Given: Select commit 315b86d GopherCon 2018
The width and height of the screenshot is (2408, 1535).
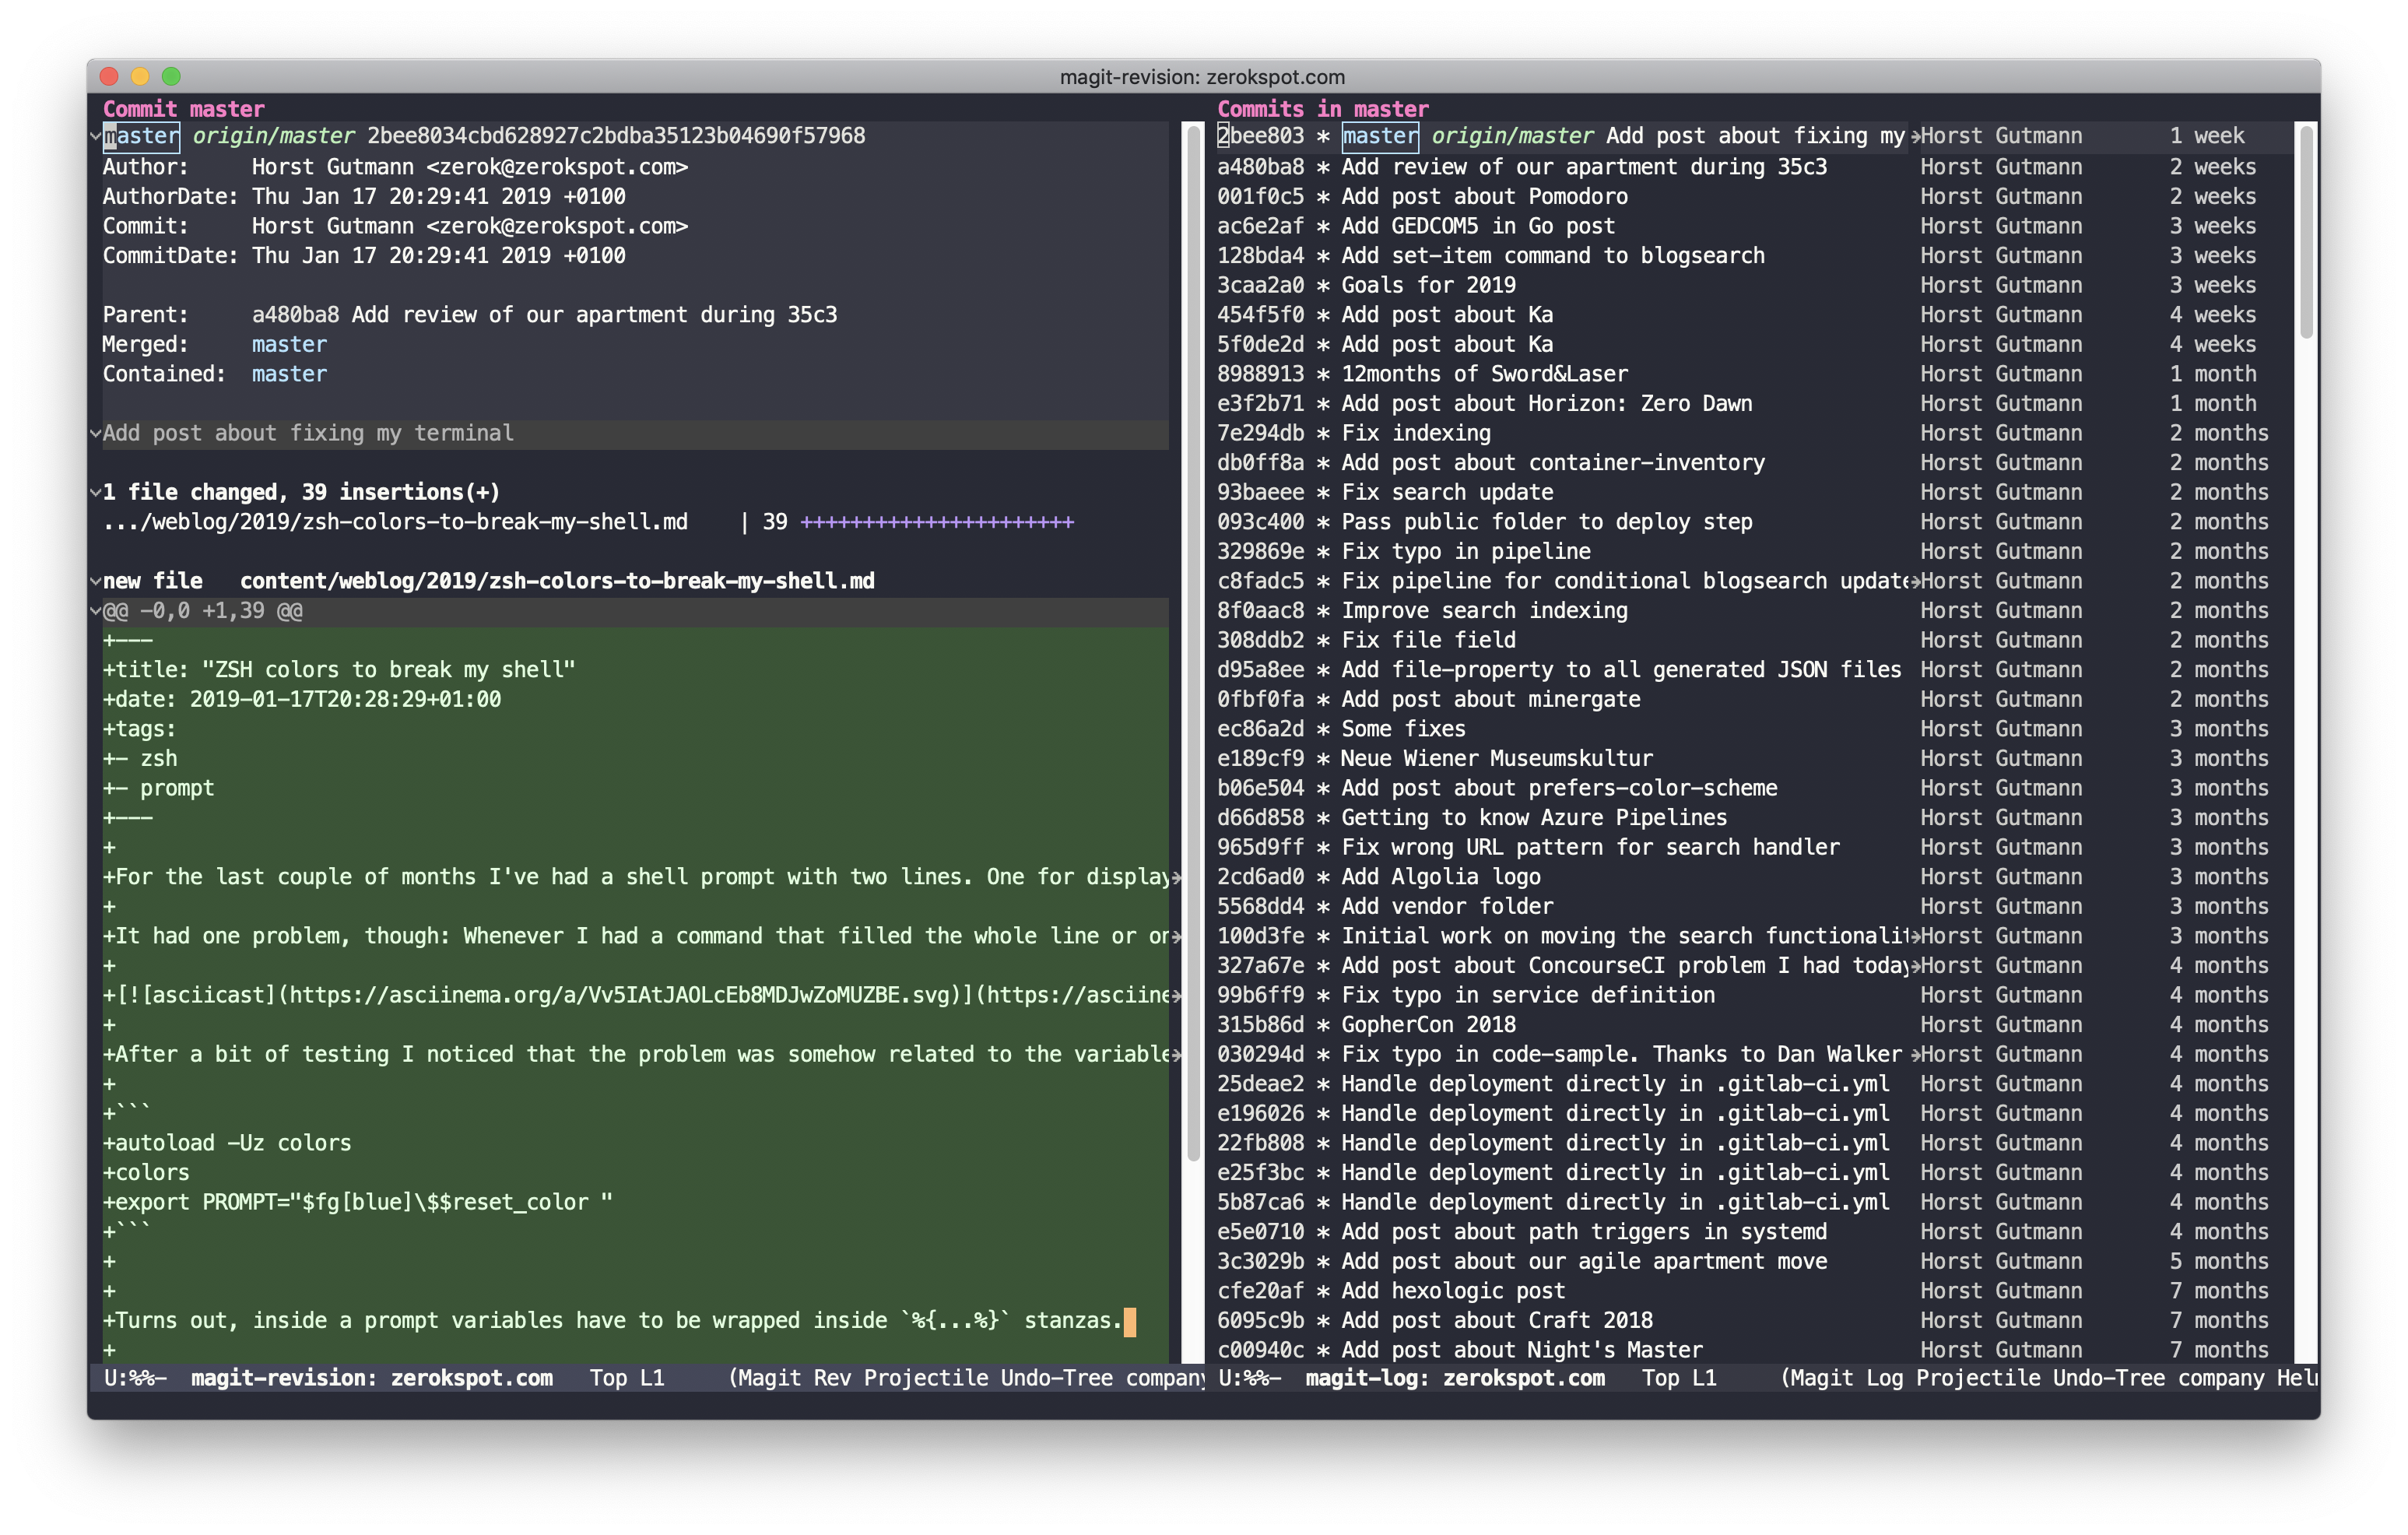Looking at the screenshot, I should (1754, 1025).
